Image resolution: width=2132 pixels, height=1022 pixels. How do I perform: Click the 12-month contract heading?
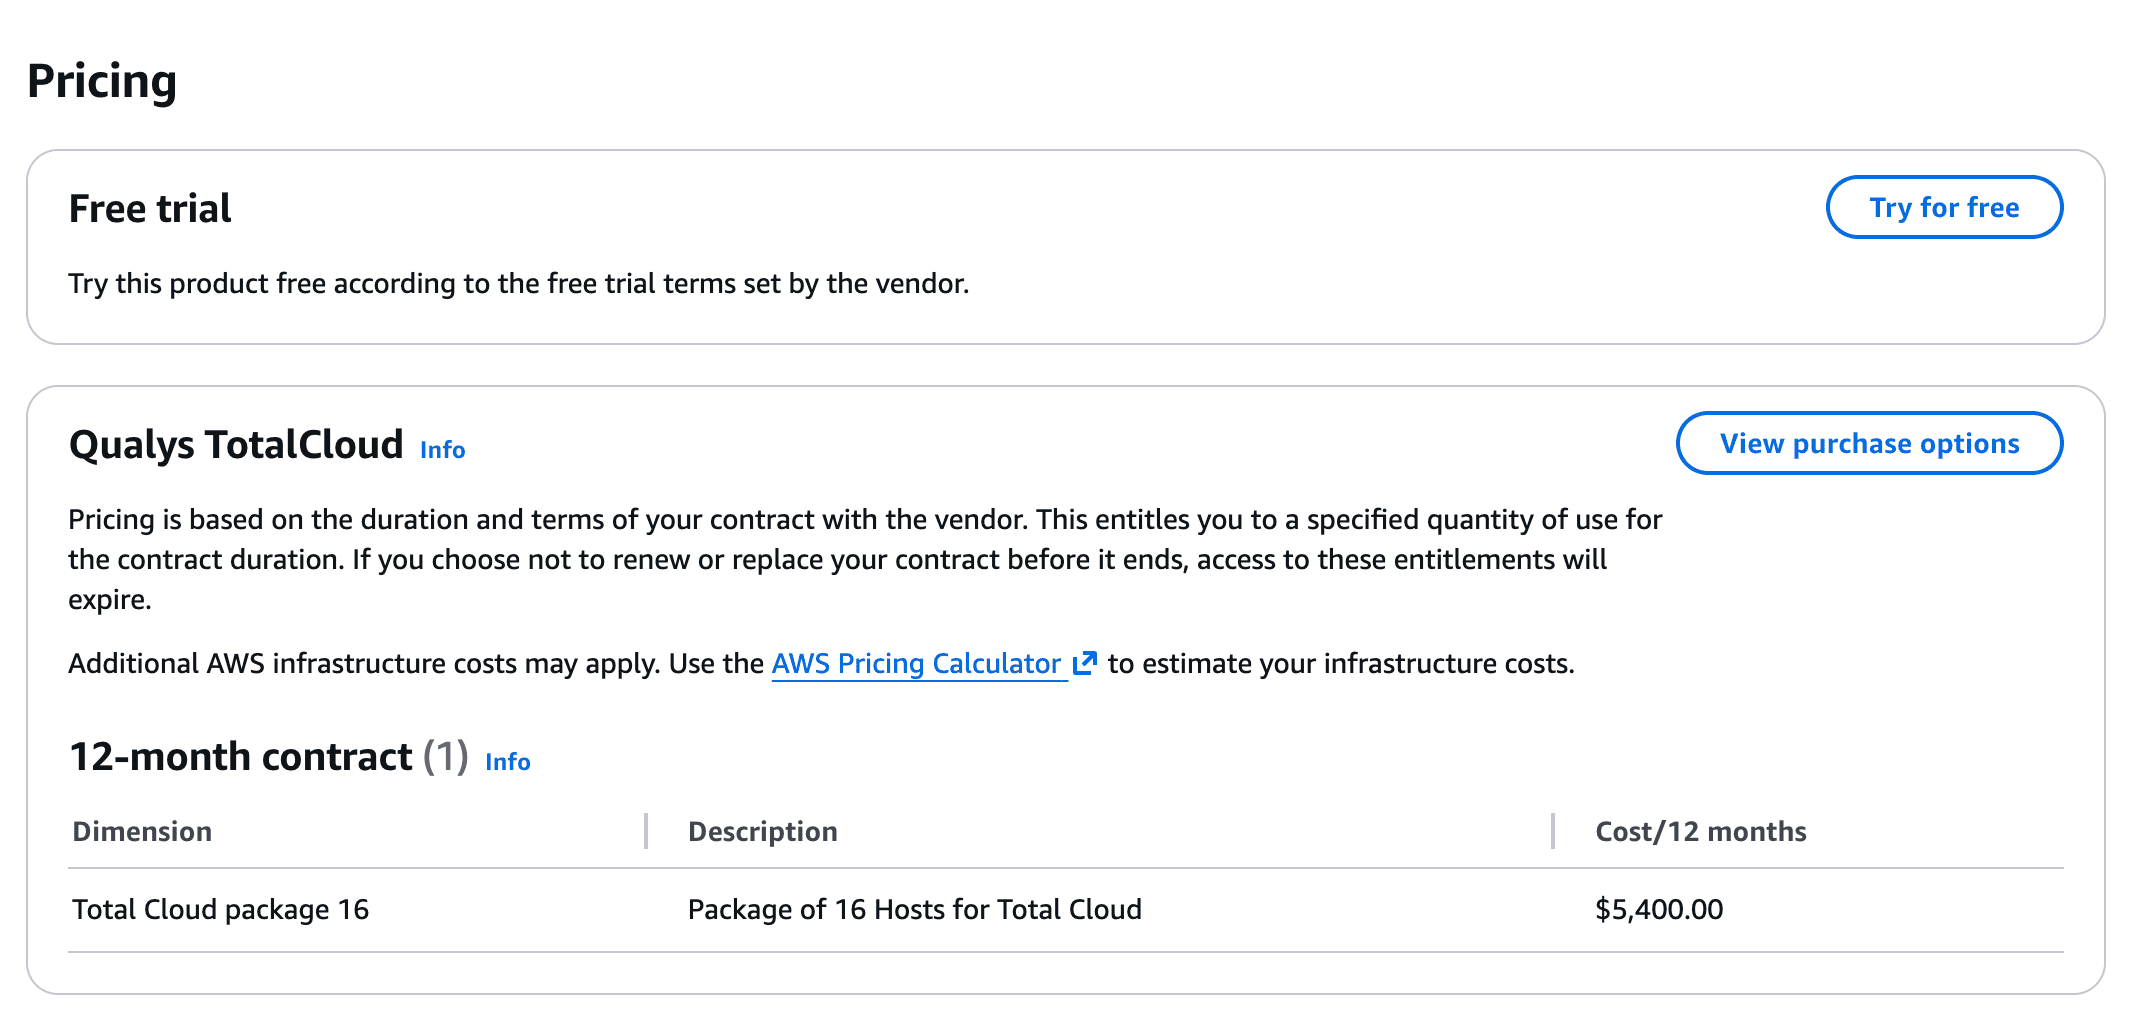(240, 757)
